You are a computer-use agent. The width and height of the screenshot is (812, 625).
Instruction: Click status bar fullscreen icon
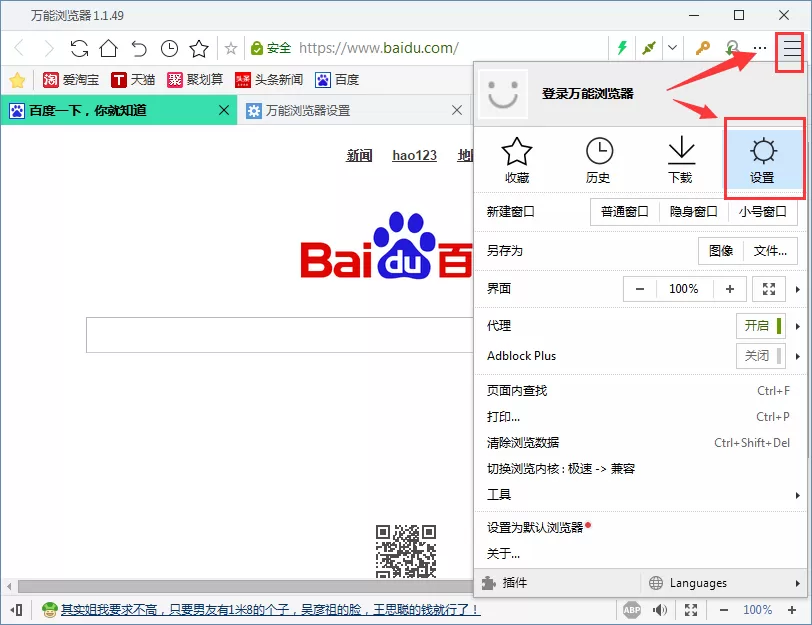[x=691, y=610]
